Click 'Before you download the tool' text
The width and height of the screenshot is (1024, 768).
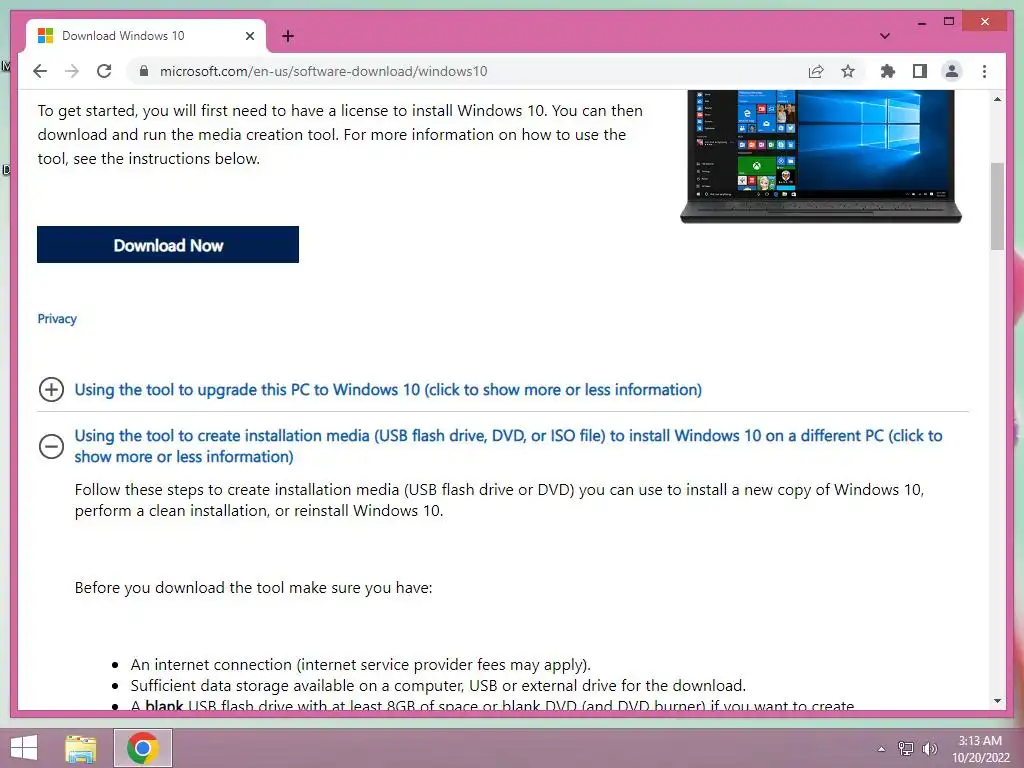(x=253, y=588)
